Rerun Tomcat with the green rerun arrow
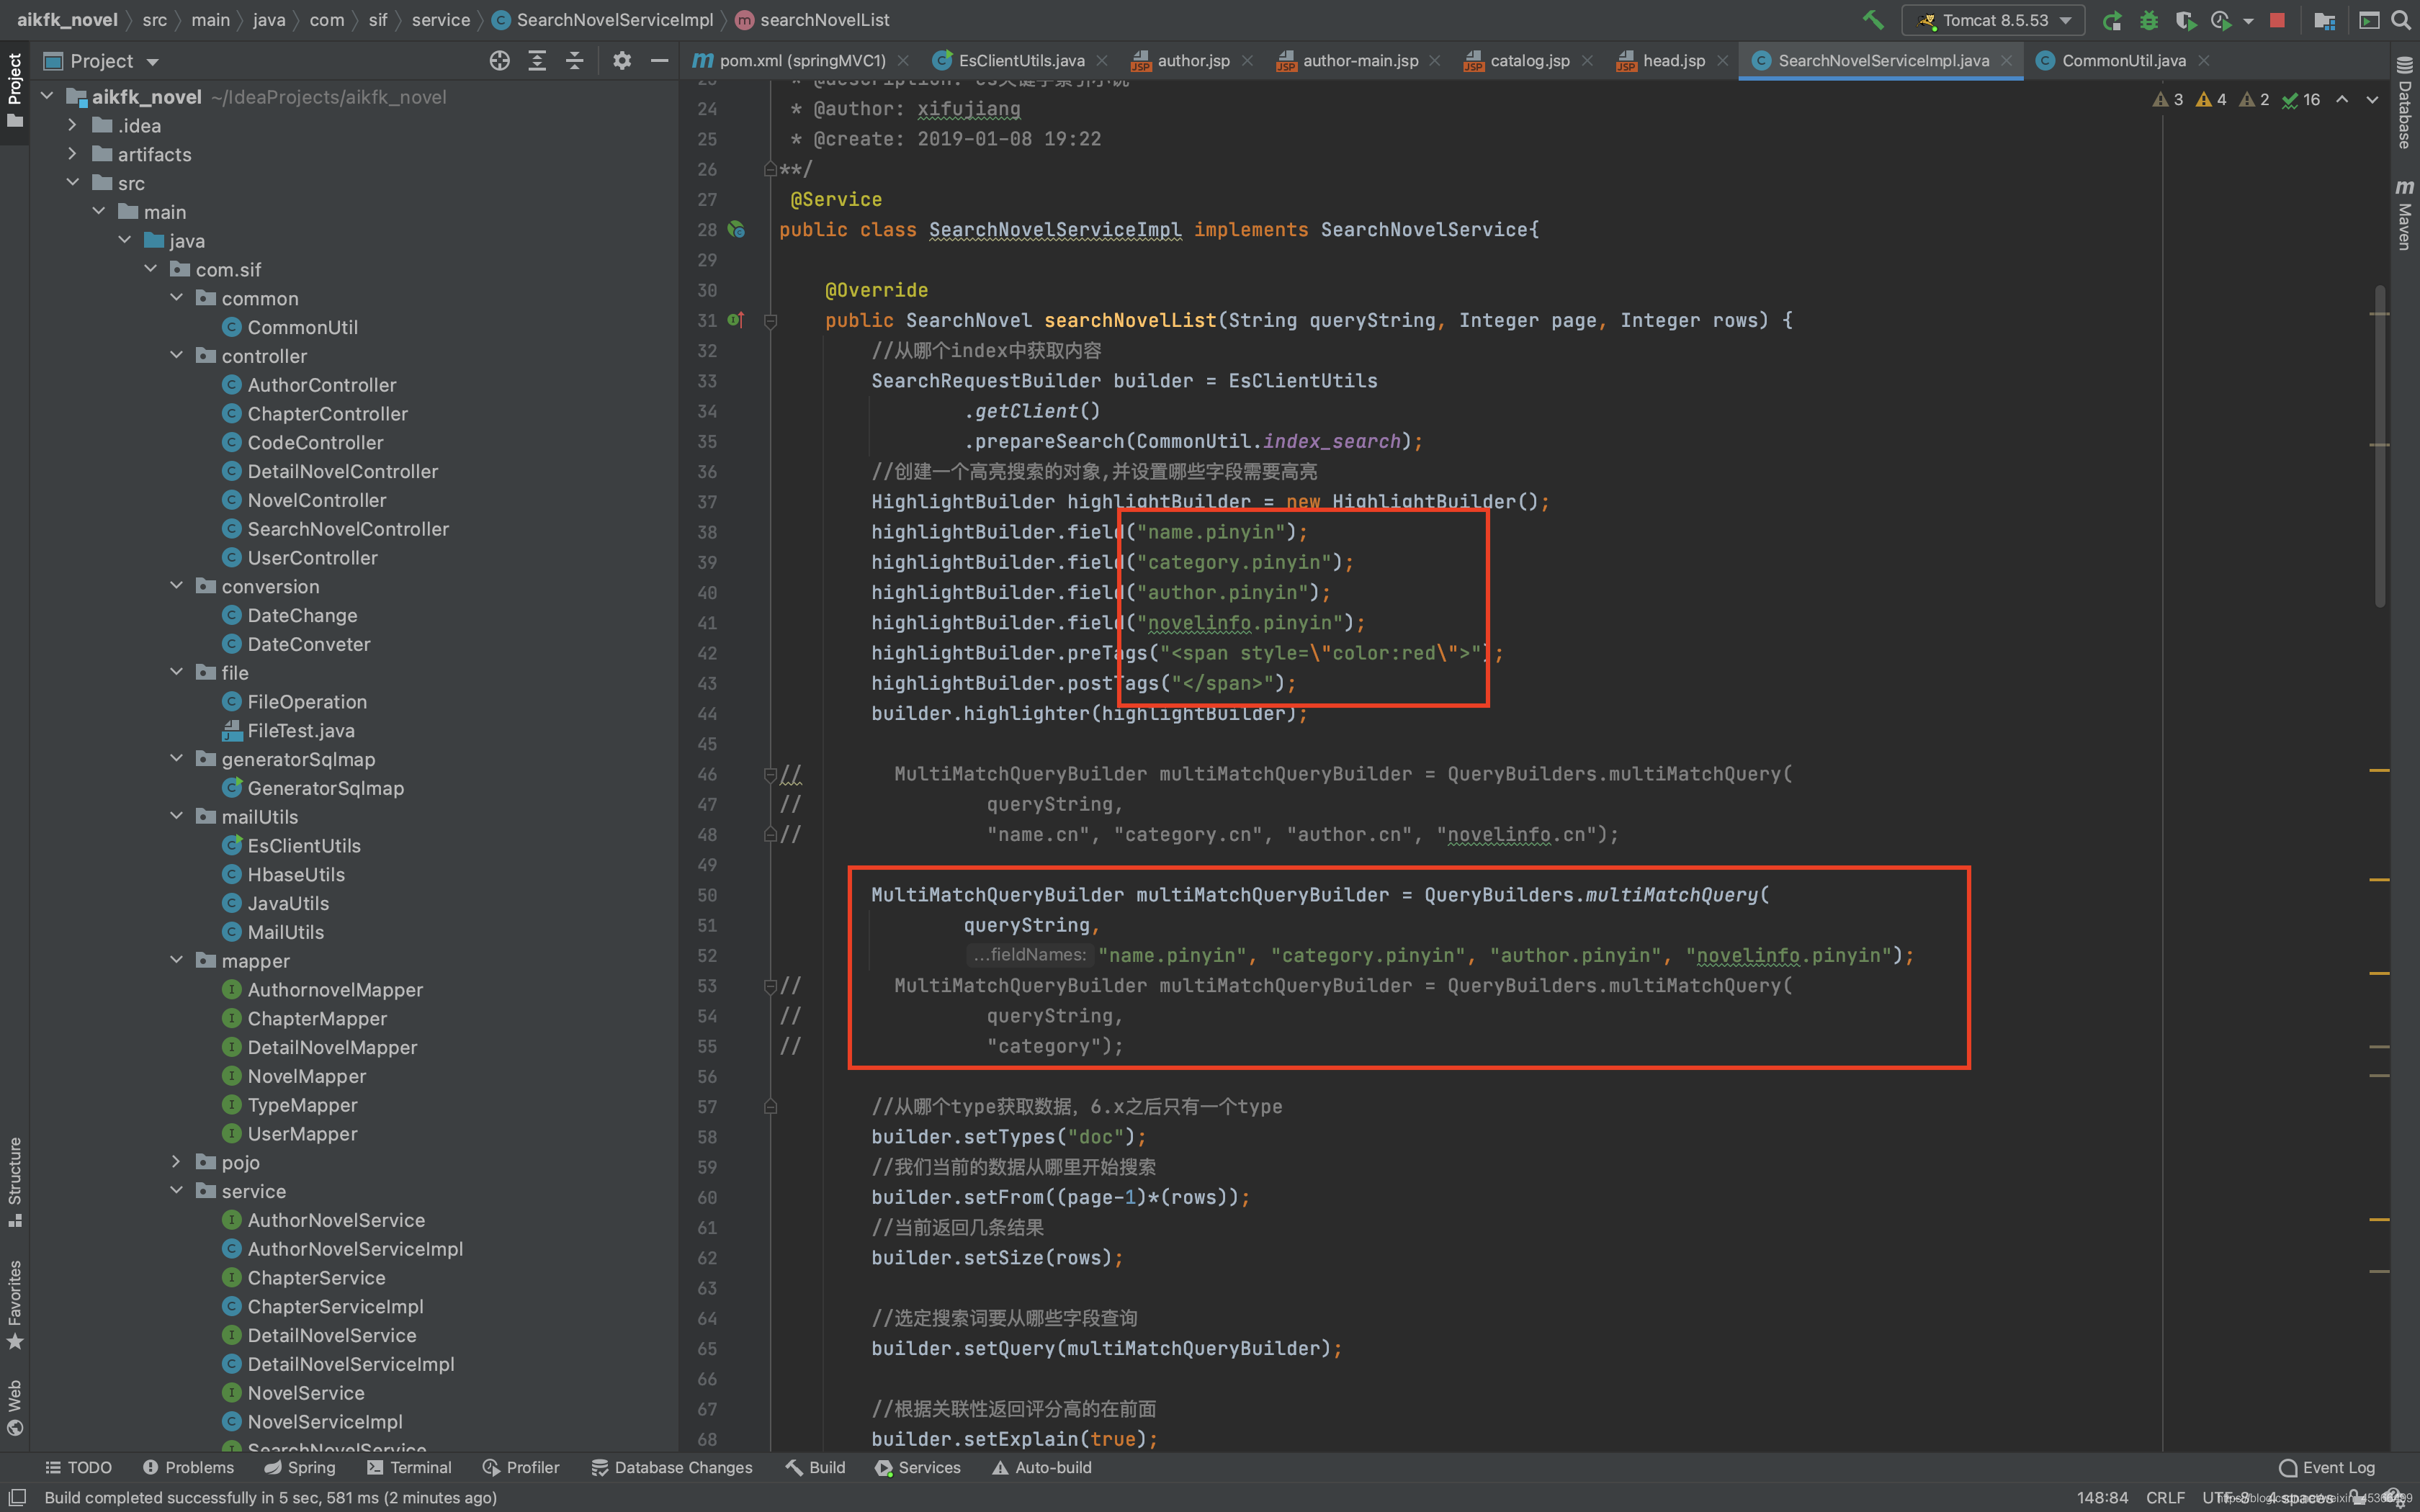Screen dimensions: 2420x1512 click(x=2112, y=20)
